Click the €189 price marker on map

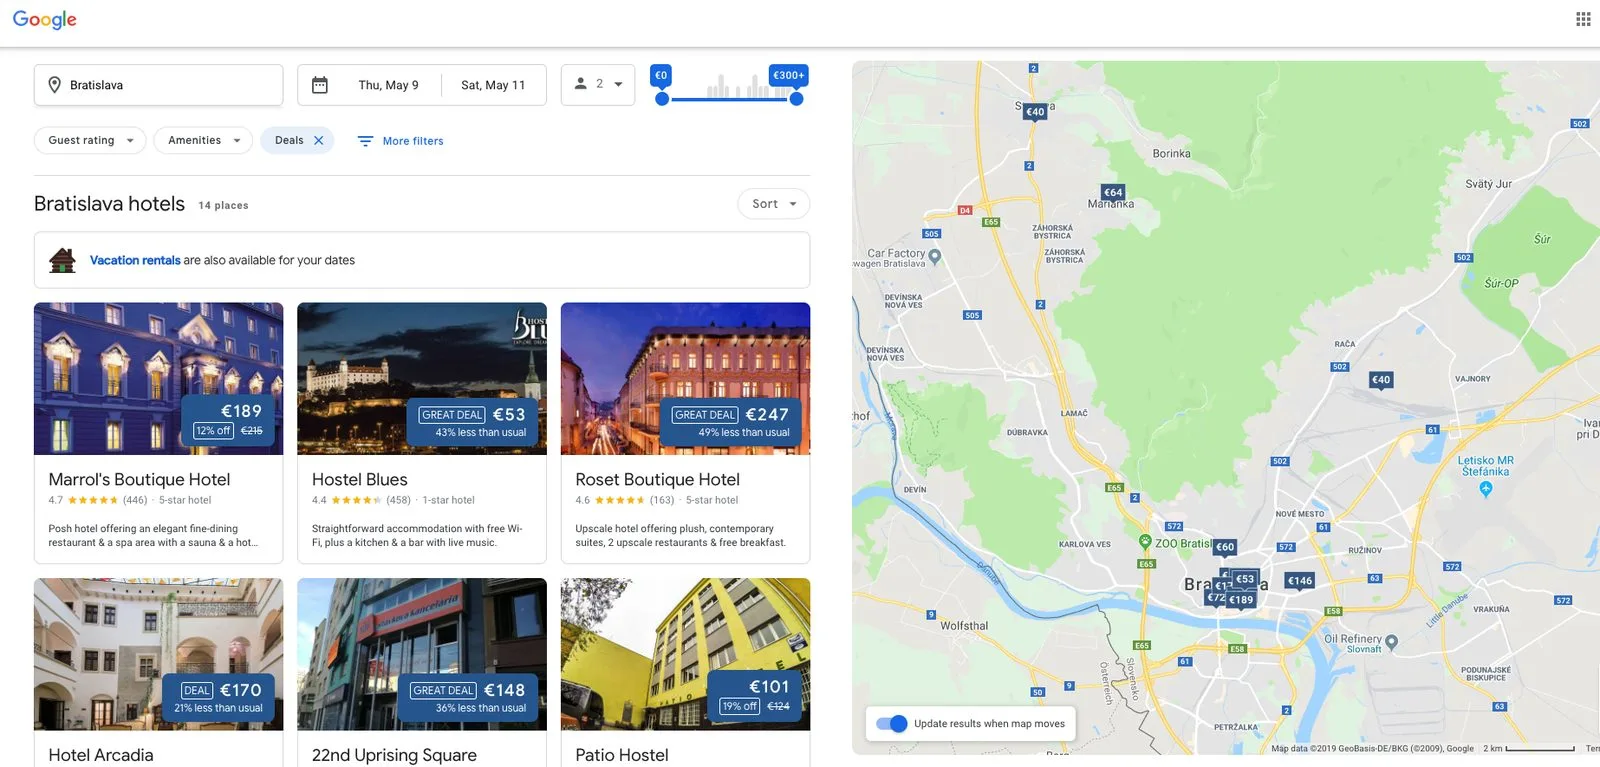click(1241, 600)
